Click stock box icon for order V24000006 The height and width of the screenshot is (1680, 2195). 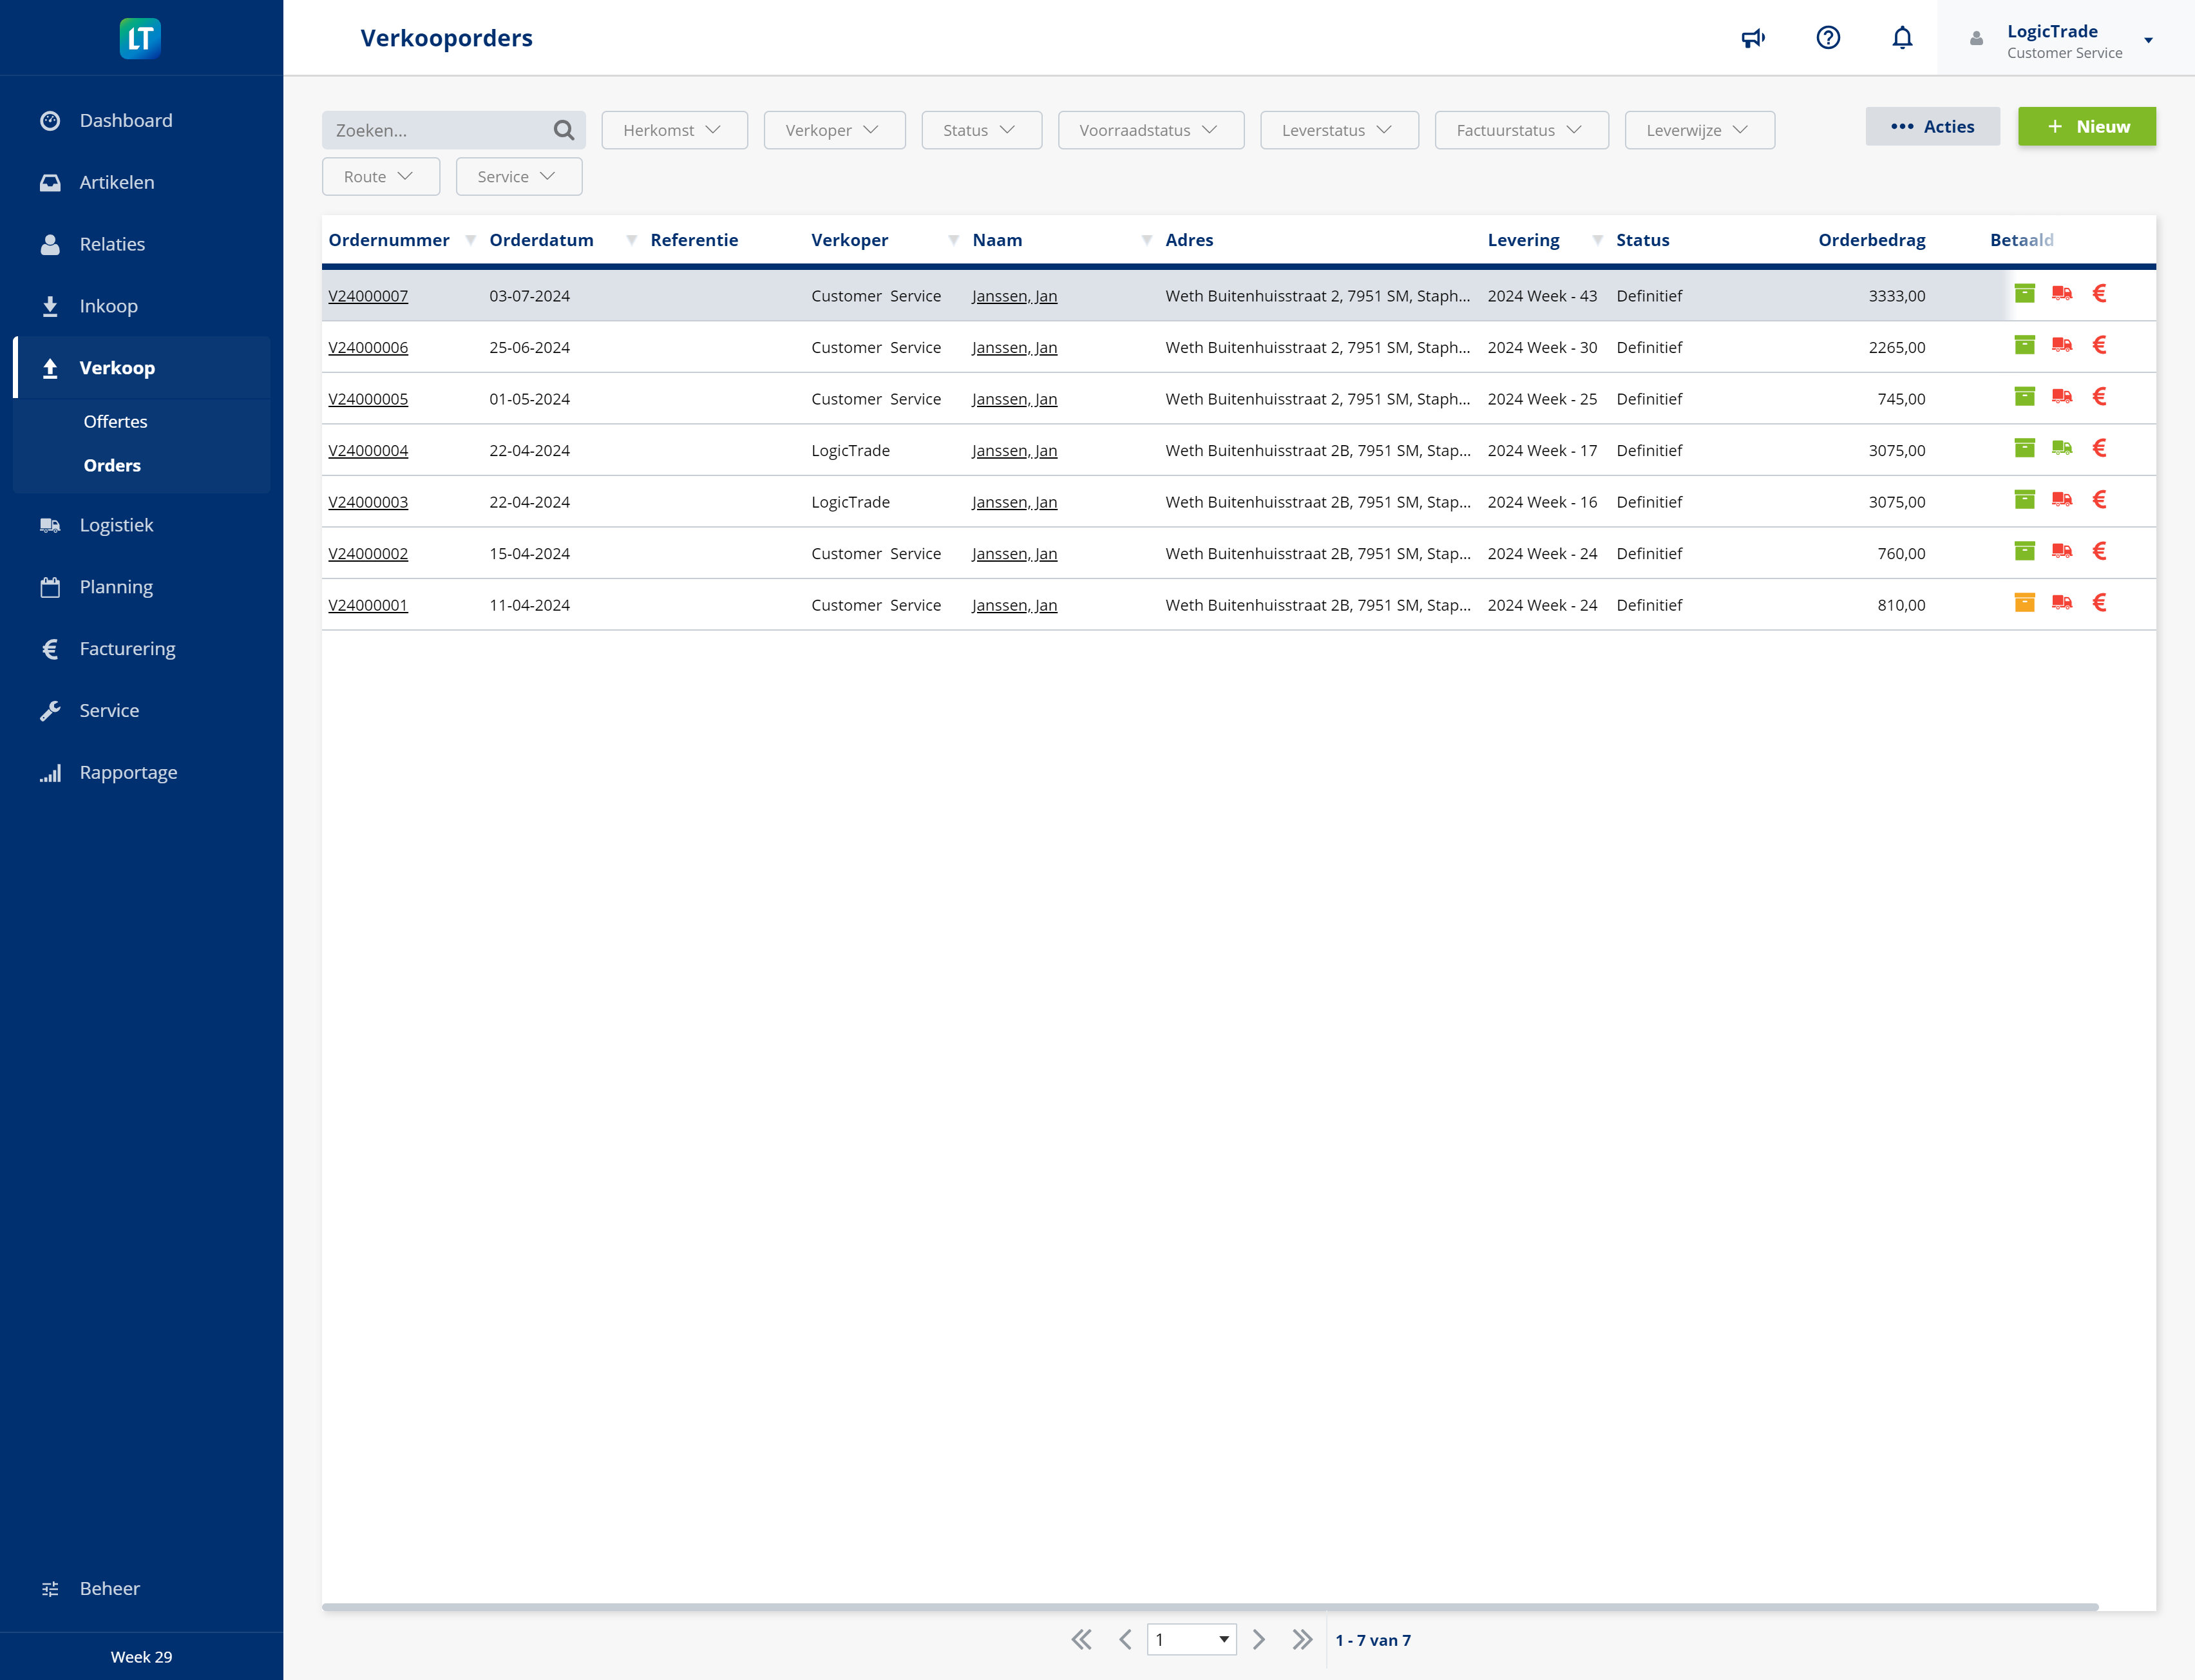[x=2025, y=345]
